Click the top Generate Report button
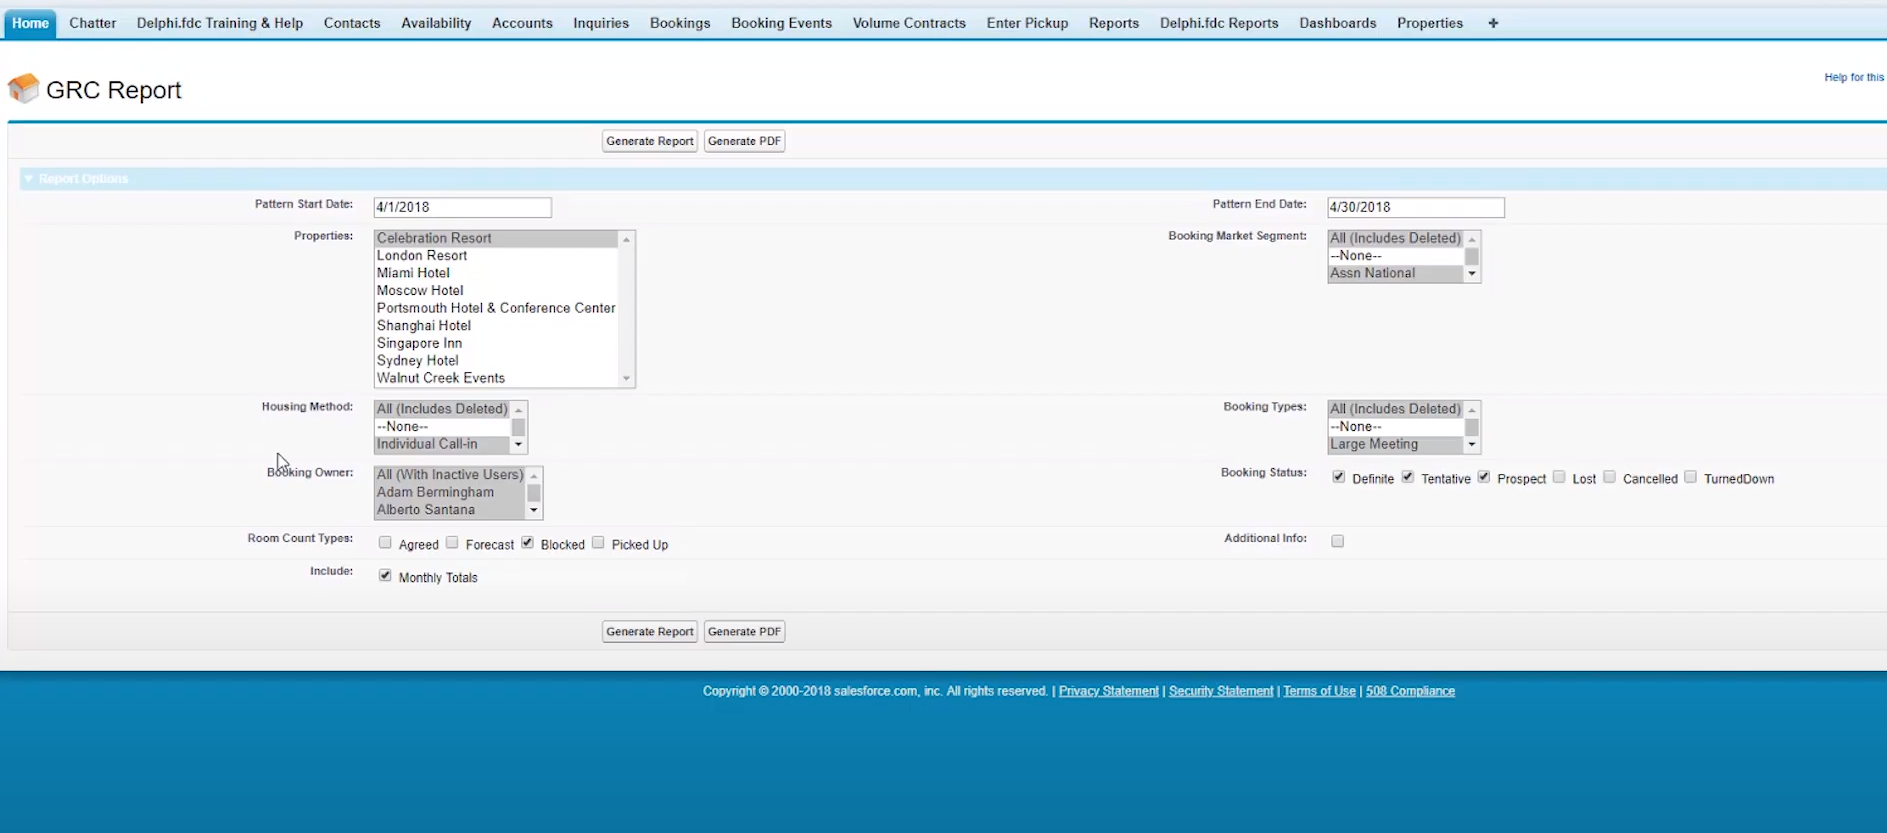Viewport: 1887px width, 833px height. (x=650, y=141)
